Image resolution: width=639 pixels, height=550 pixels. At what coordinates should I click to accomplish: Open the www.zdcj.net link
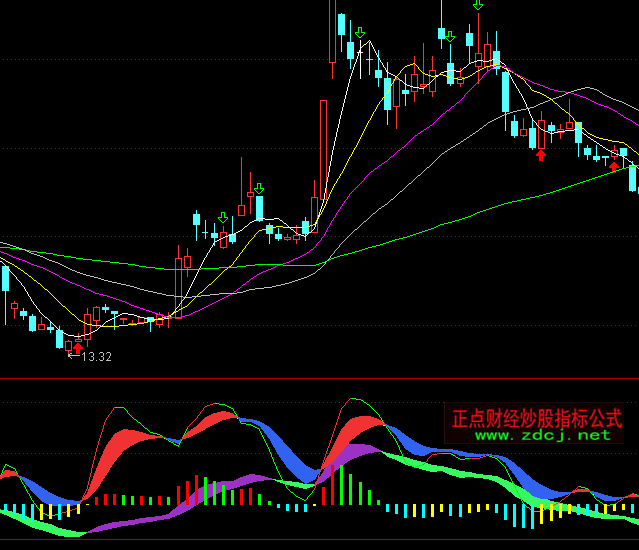pos(542,435)
